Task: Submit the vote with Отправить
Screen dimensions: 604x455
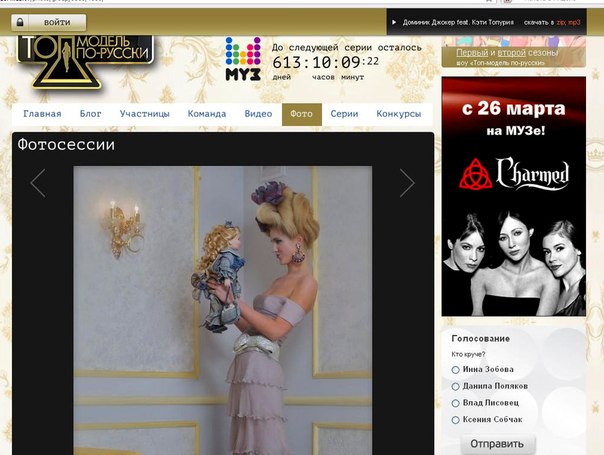Action: tap(497, 444)
